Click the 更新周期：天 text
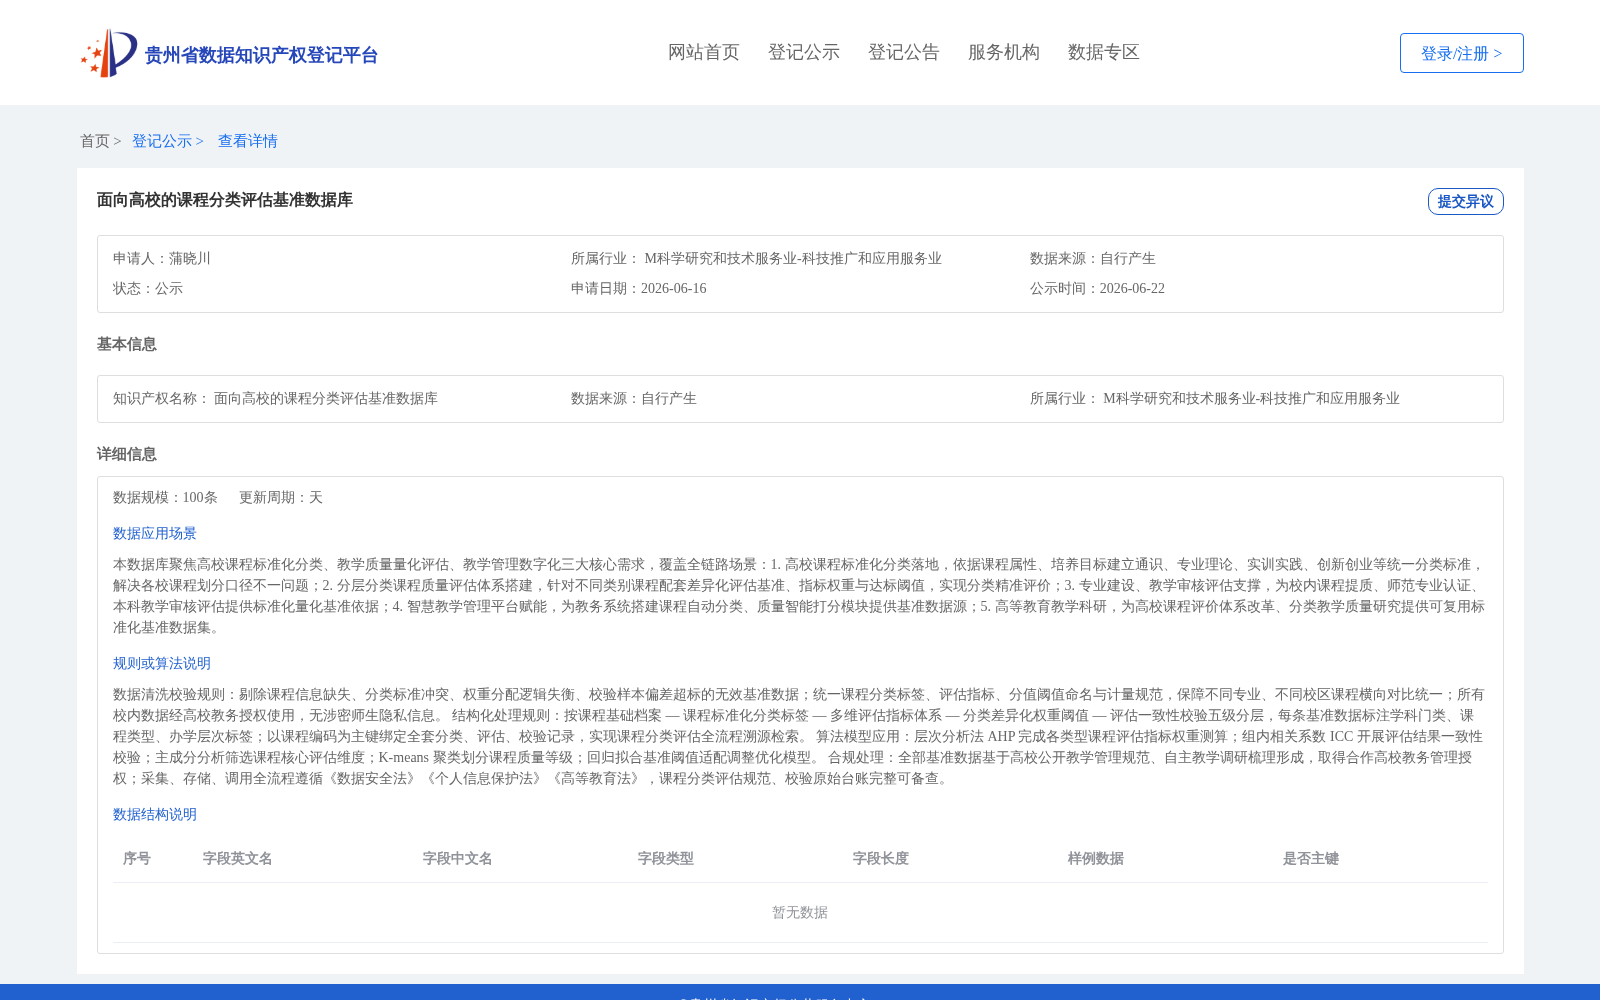The width and height of the screenshot is (1600, 1000). [281, 497]
